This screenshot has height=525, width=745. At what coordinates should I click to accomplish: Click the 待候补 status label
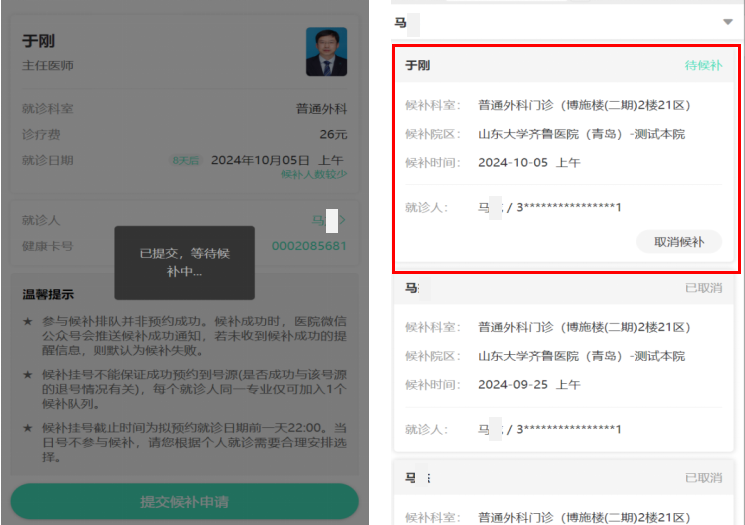(x=702, y=65)
